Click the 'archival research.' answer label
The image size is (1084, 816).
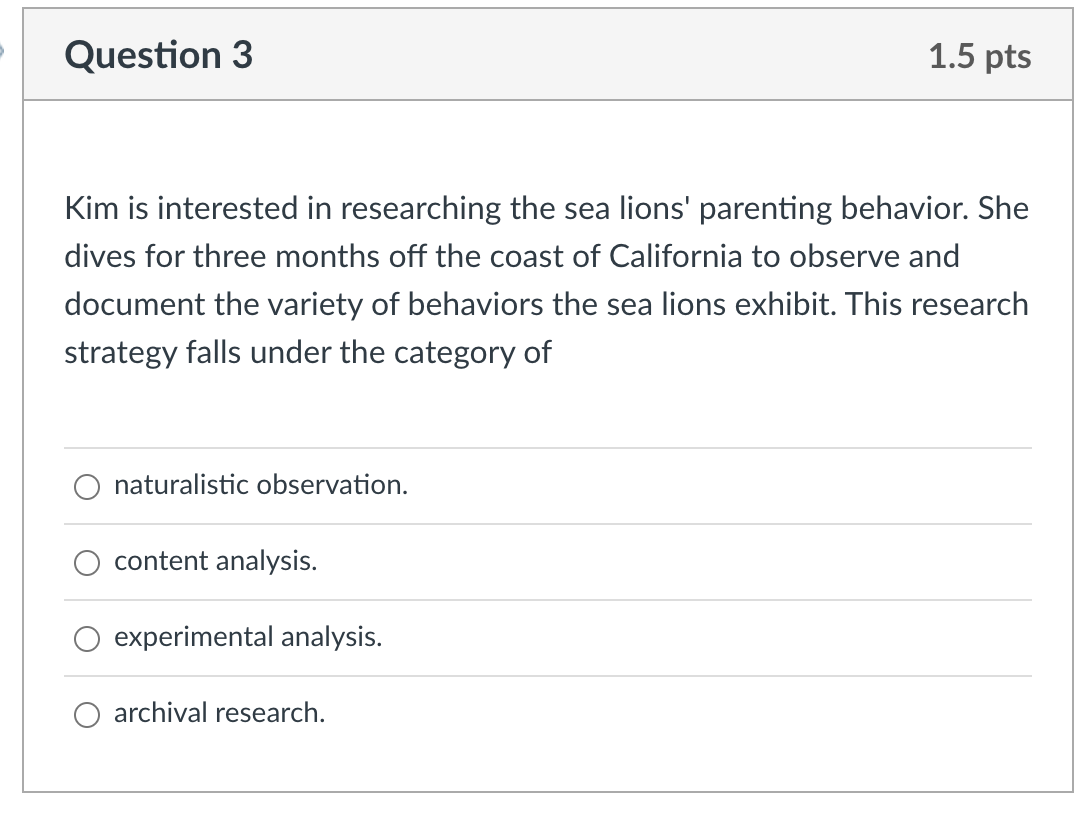point(219,714)
